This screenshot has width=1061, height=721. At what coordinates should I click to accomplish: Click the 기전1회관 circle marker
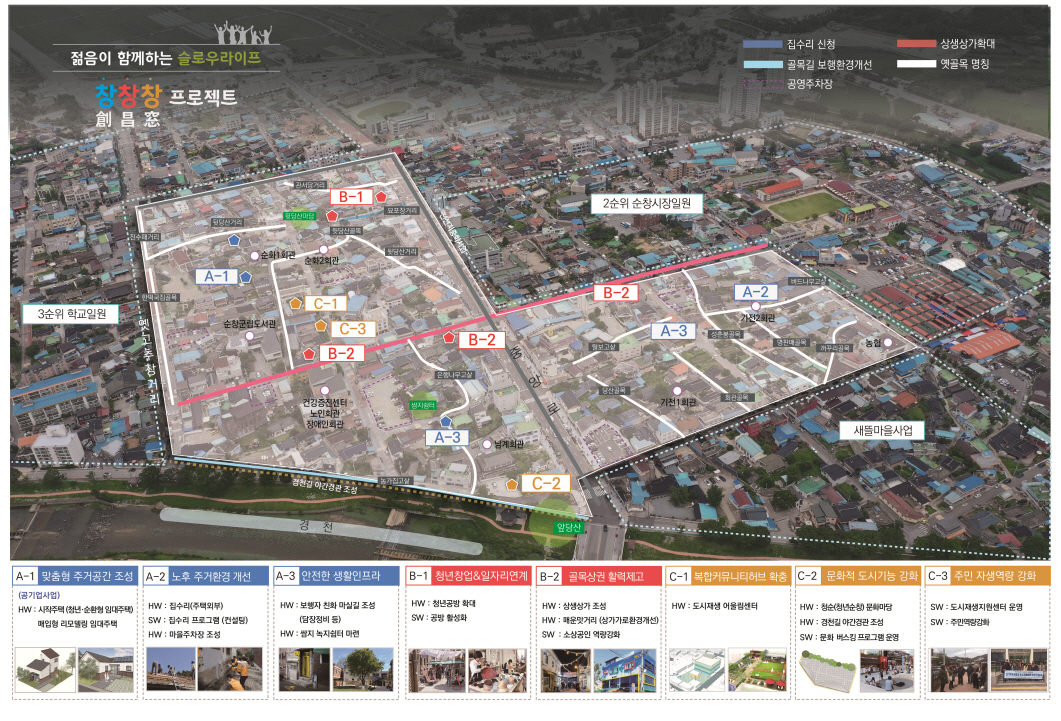coord(677,391)
